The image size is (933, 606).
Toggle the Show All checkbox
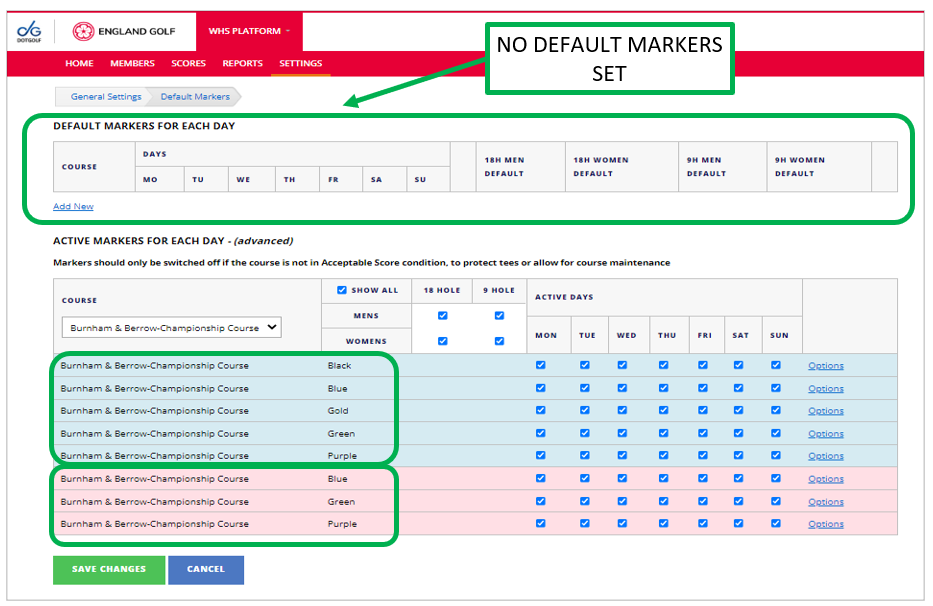[342, 290]
